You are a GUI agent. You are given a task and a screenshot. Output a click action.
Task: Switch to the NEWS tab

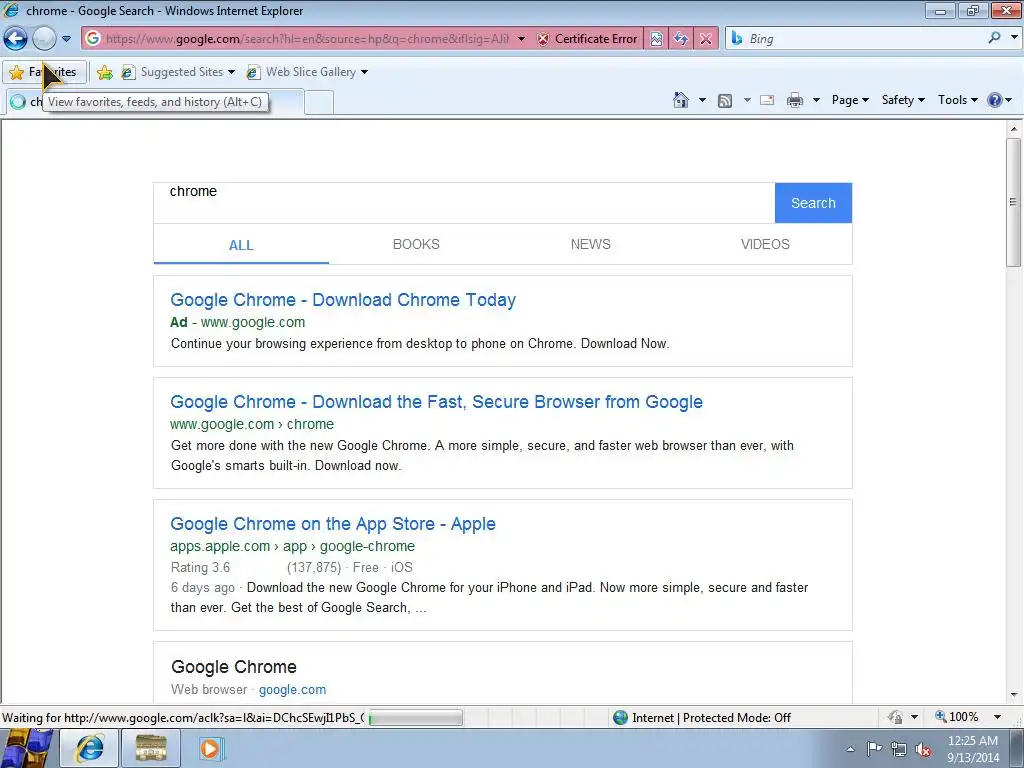[x=590, y=244]
